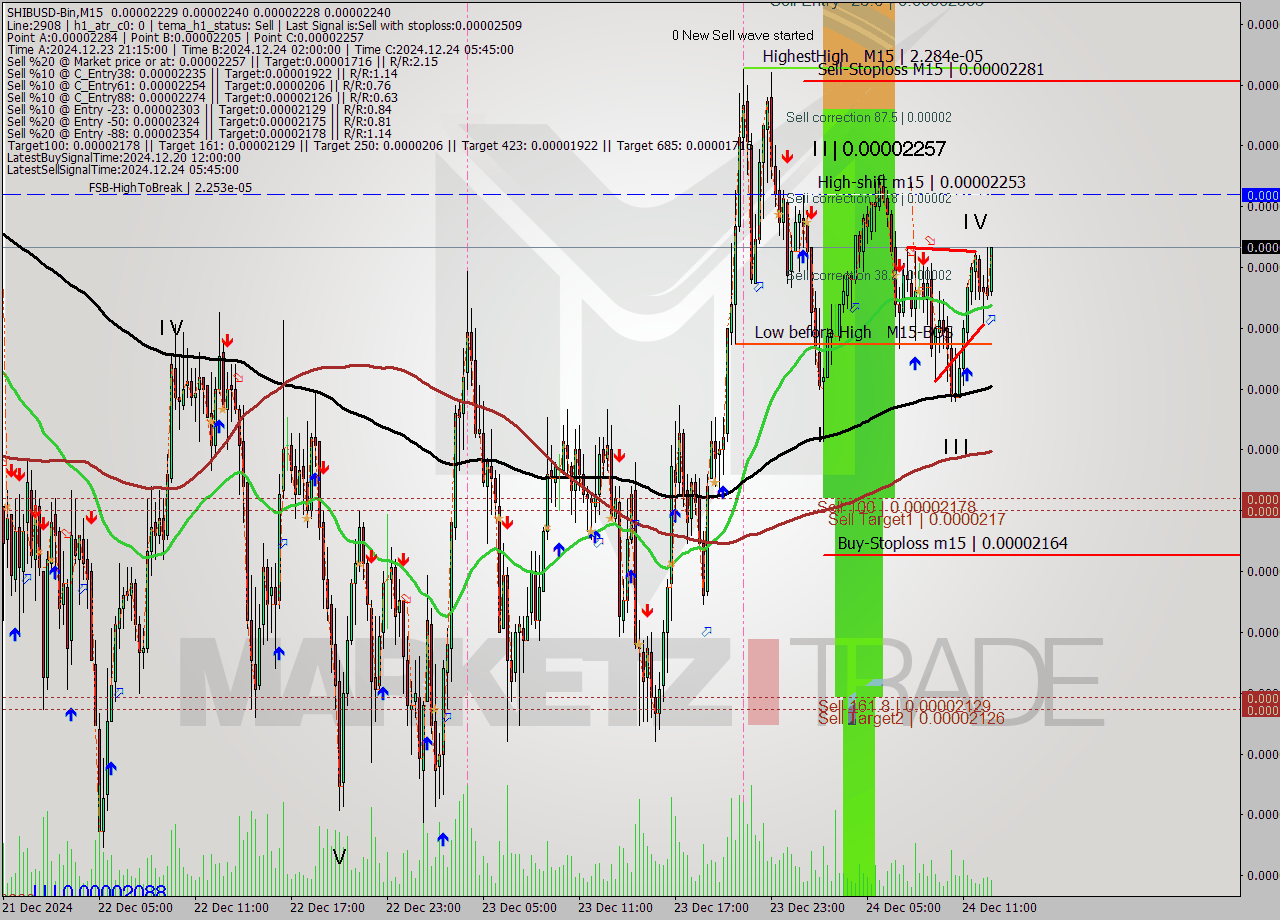Screen dimensions: 1280x920
Task: Click the '21 Dec 2024' date axis label
Action: pyautogui.click(x=38, y=907)
